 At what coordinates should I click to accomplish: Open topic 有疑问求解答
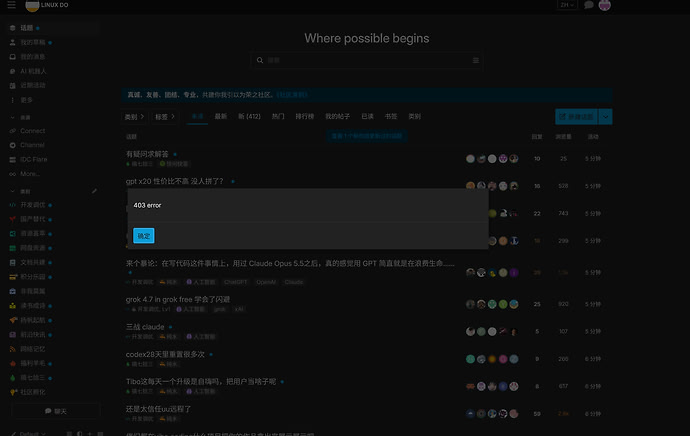click(147, 154)
